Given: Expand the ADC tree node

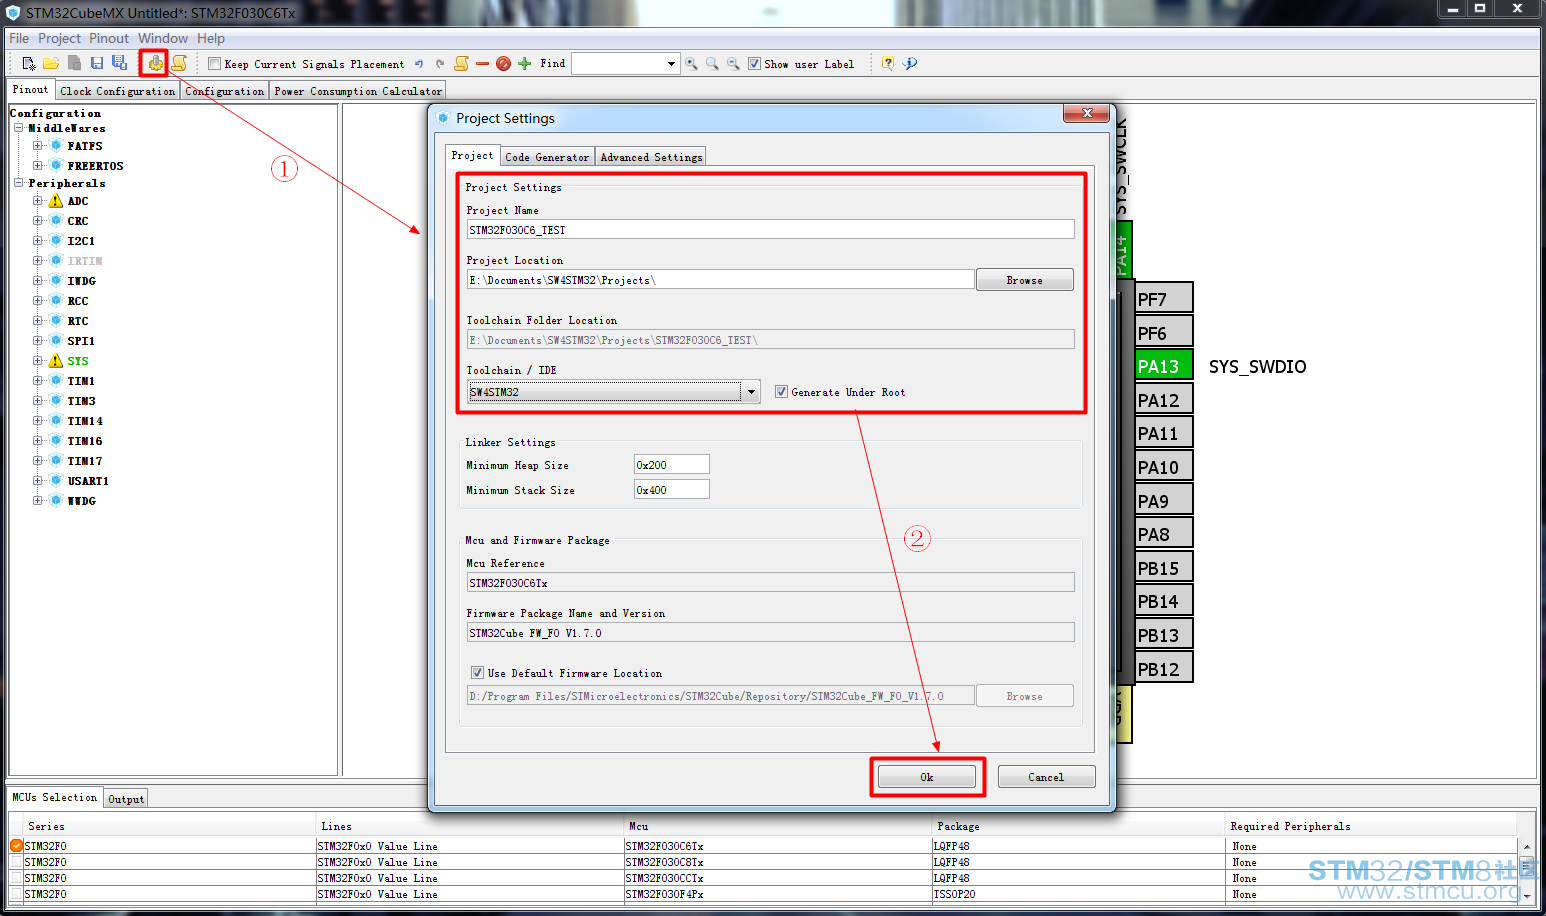Looking at the screenshot, I should pos(37,201).
